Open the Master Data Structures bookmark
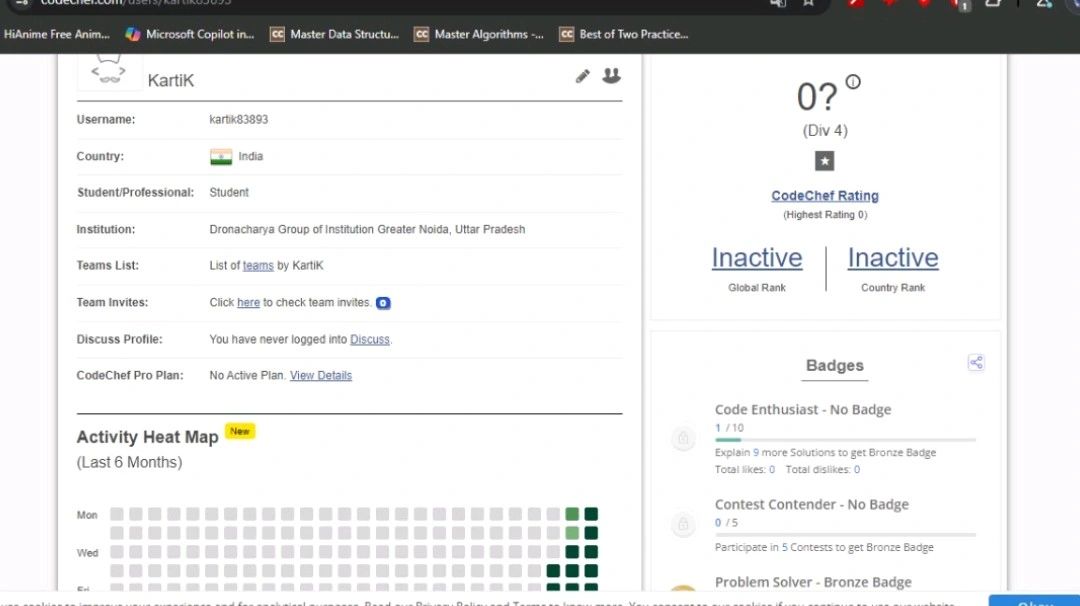Viewport: 1080px width, 606px height. click(335, 34)
